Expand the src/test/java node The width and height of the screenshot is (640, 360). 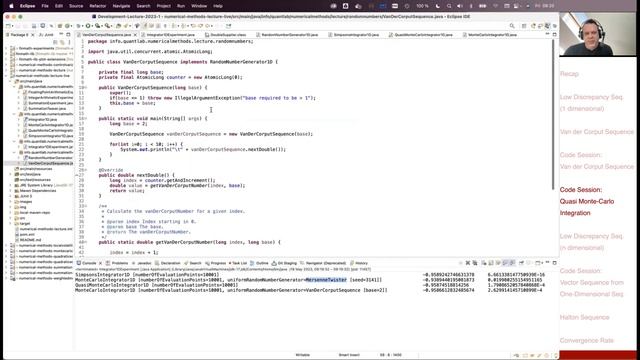(x=11, y=174)
